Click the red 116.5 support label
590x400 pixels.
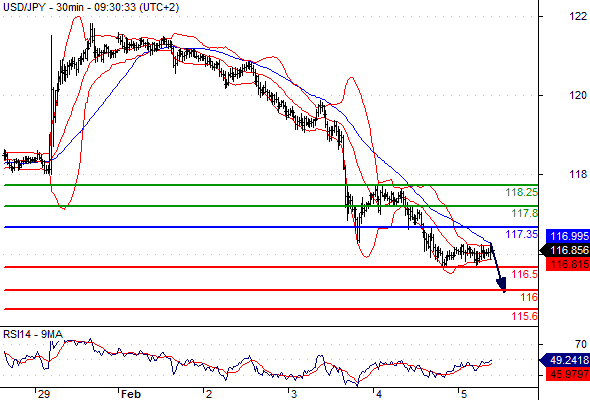[x=525, y=274]
